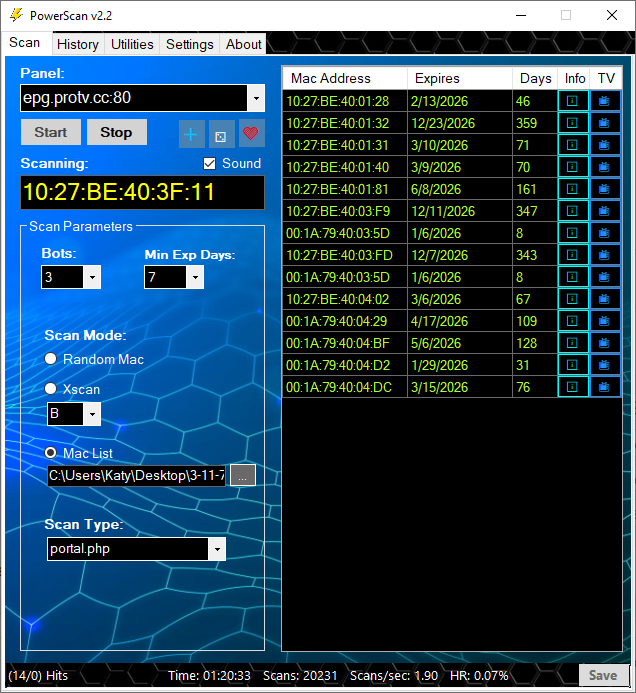
Task: Open Info for MAC 10:27:BE:40:04:02
Action: [573, 299]
